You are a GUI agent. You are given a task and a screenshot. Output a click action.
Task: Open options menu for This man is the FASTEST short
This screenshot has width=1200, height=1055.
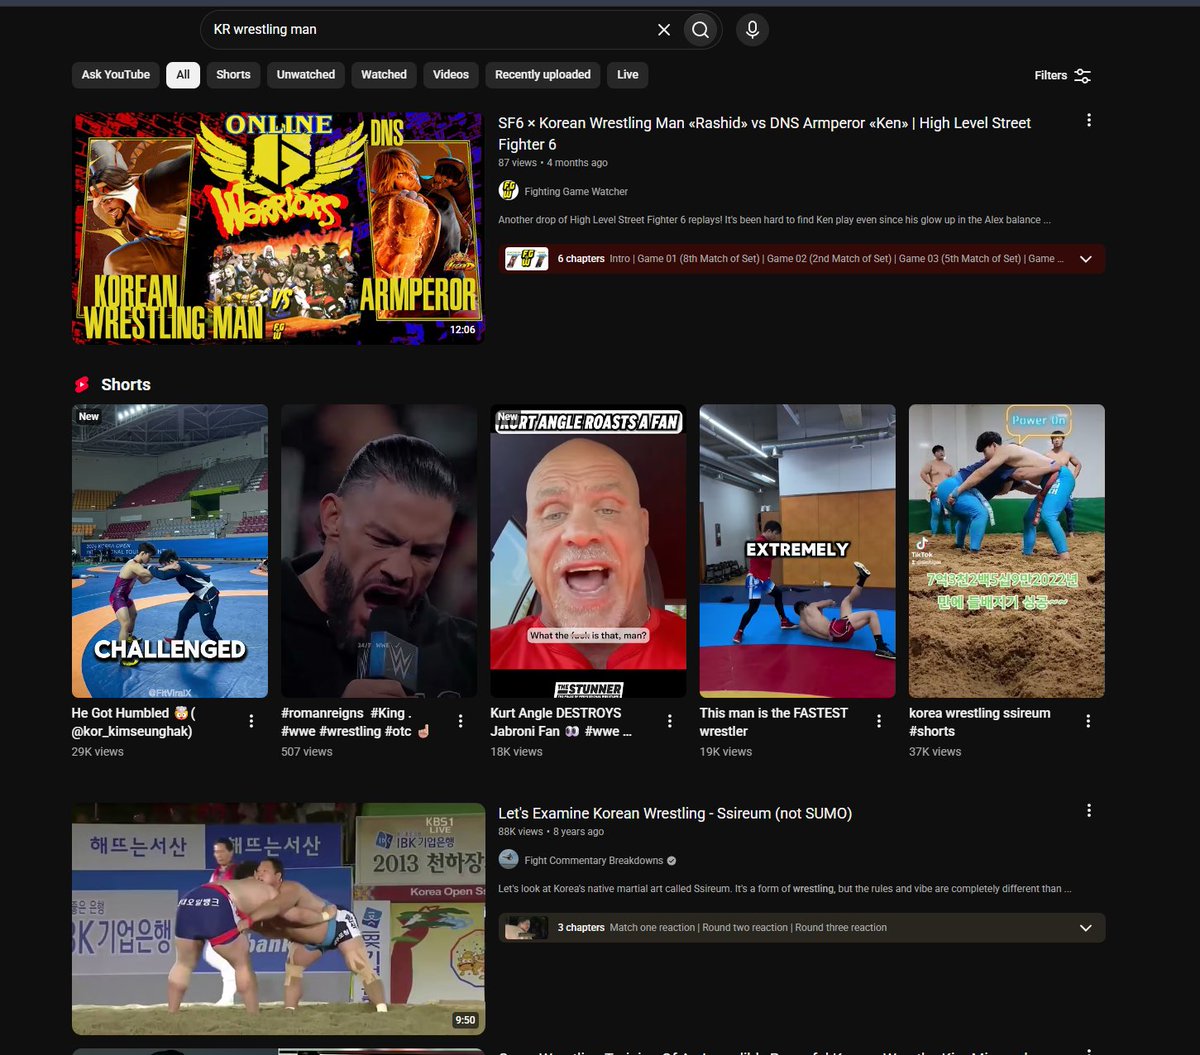[x=879, y=721]
